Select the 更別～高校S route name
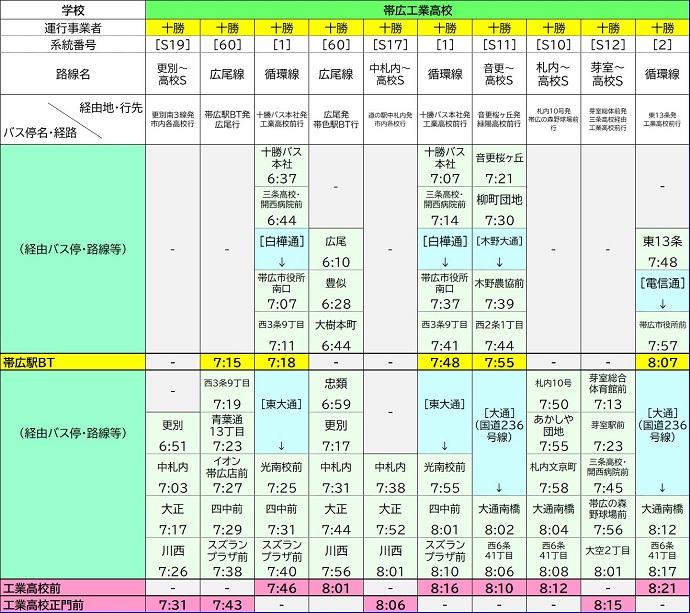The width and height of the screenshot is (690, 613). point(173,74)
